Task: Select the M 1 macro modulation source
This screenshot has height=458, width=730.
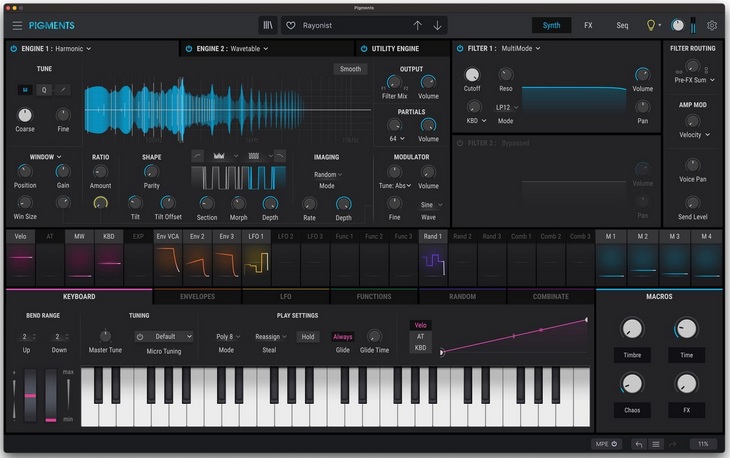Action: [x=611, y=257]
